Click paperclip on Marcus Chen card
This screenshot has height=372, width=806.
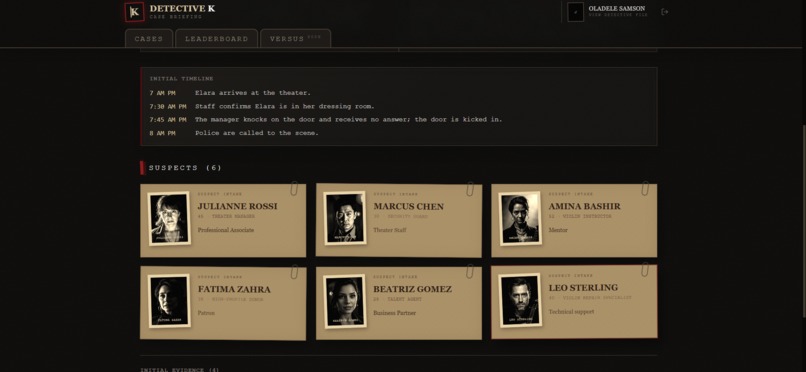coord(470,189)
